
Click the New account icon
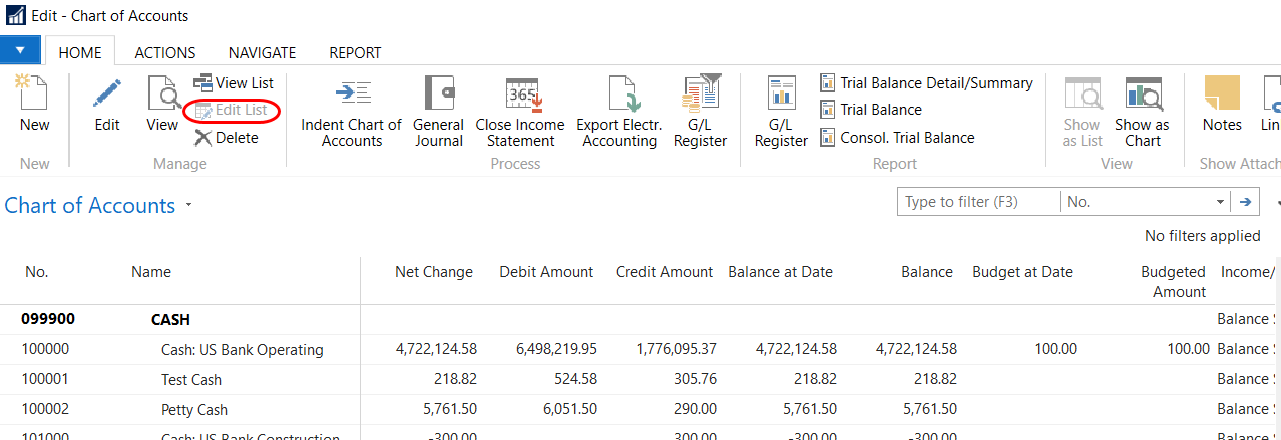pyautogui.click(x=34, y=94)
